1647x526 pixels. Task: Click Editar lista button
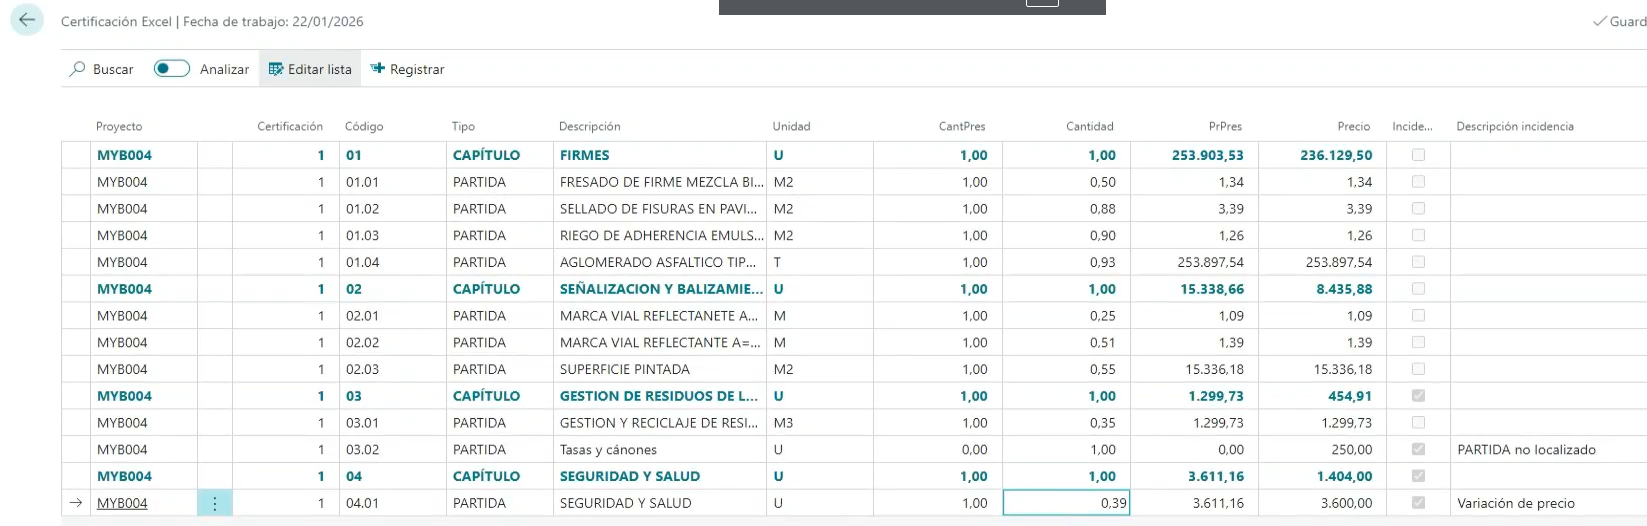click(310, 69)
